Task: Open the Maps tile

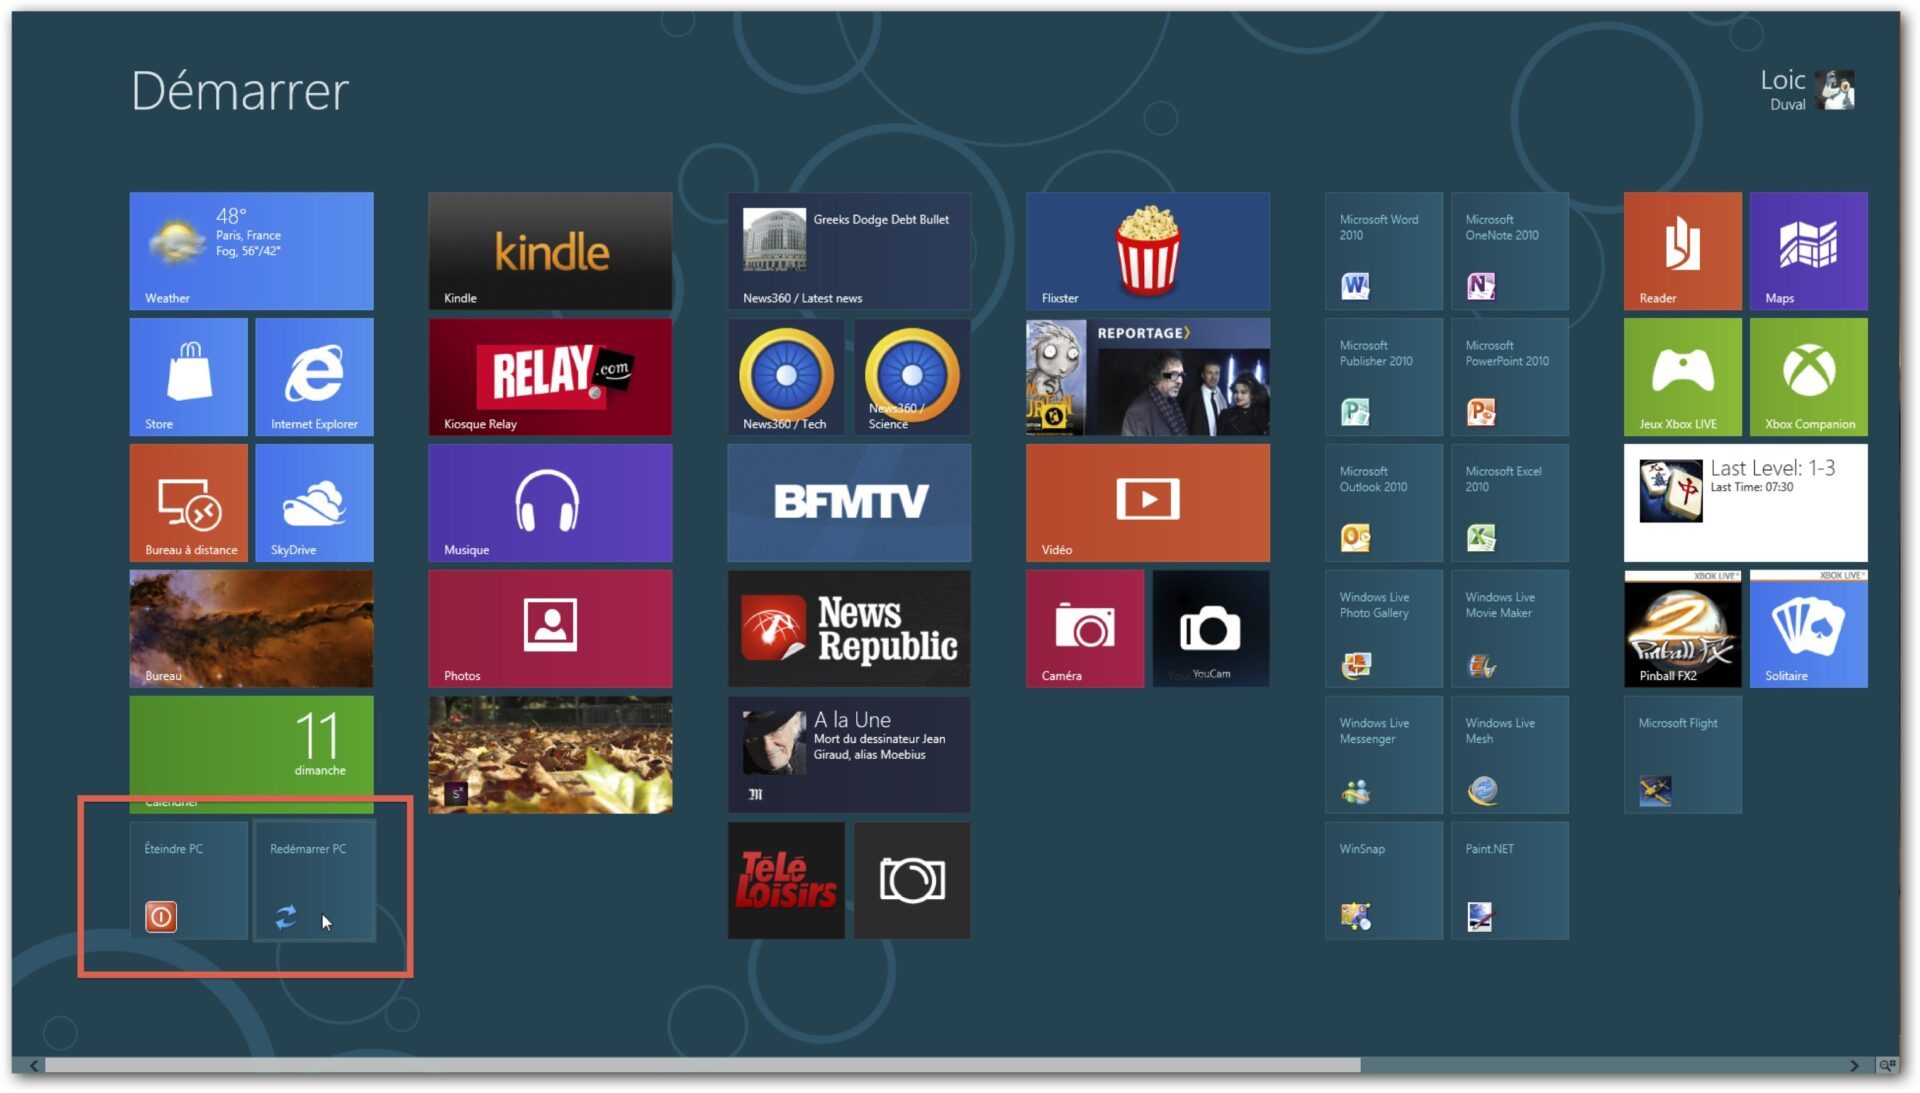Action: (x=1809, y=251)
